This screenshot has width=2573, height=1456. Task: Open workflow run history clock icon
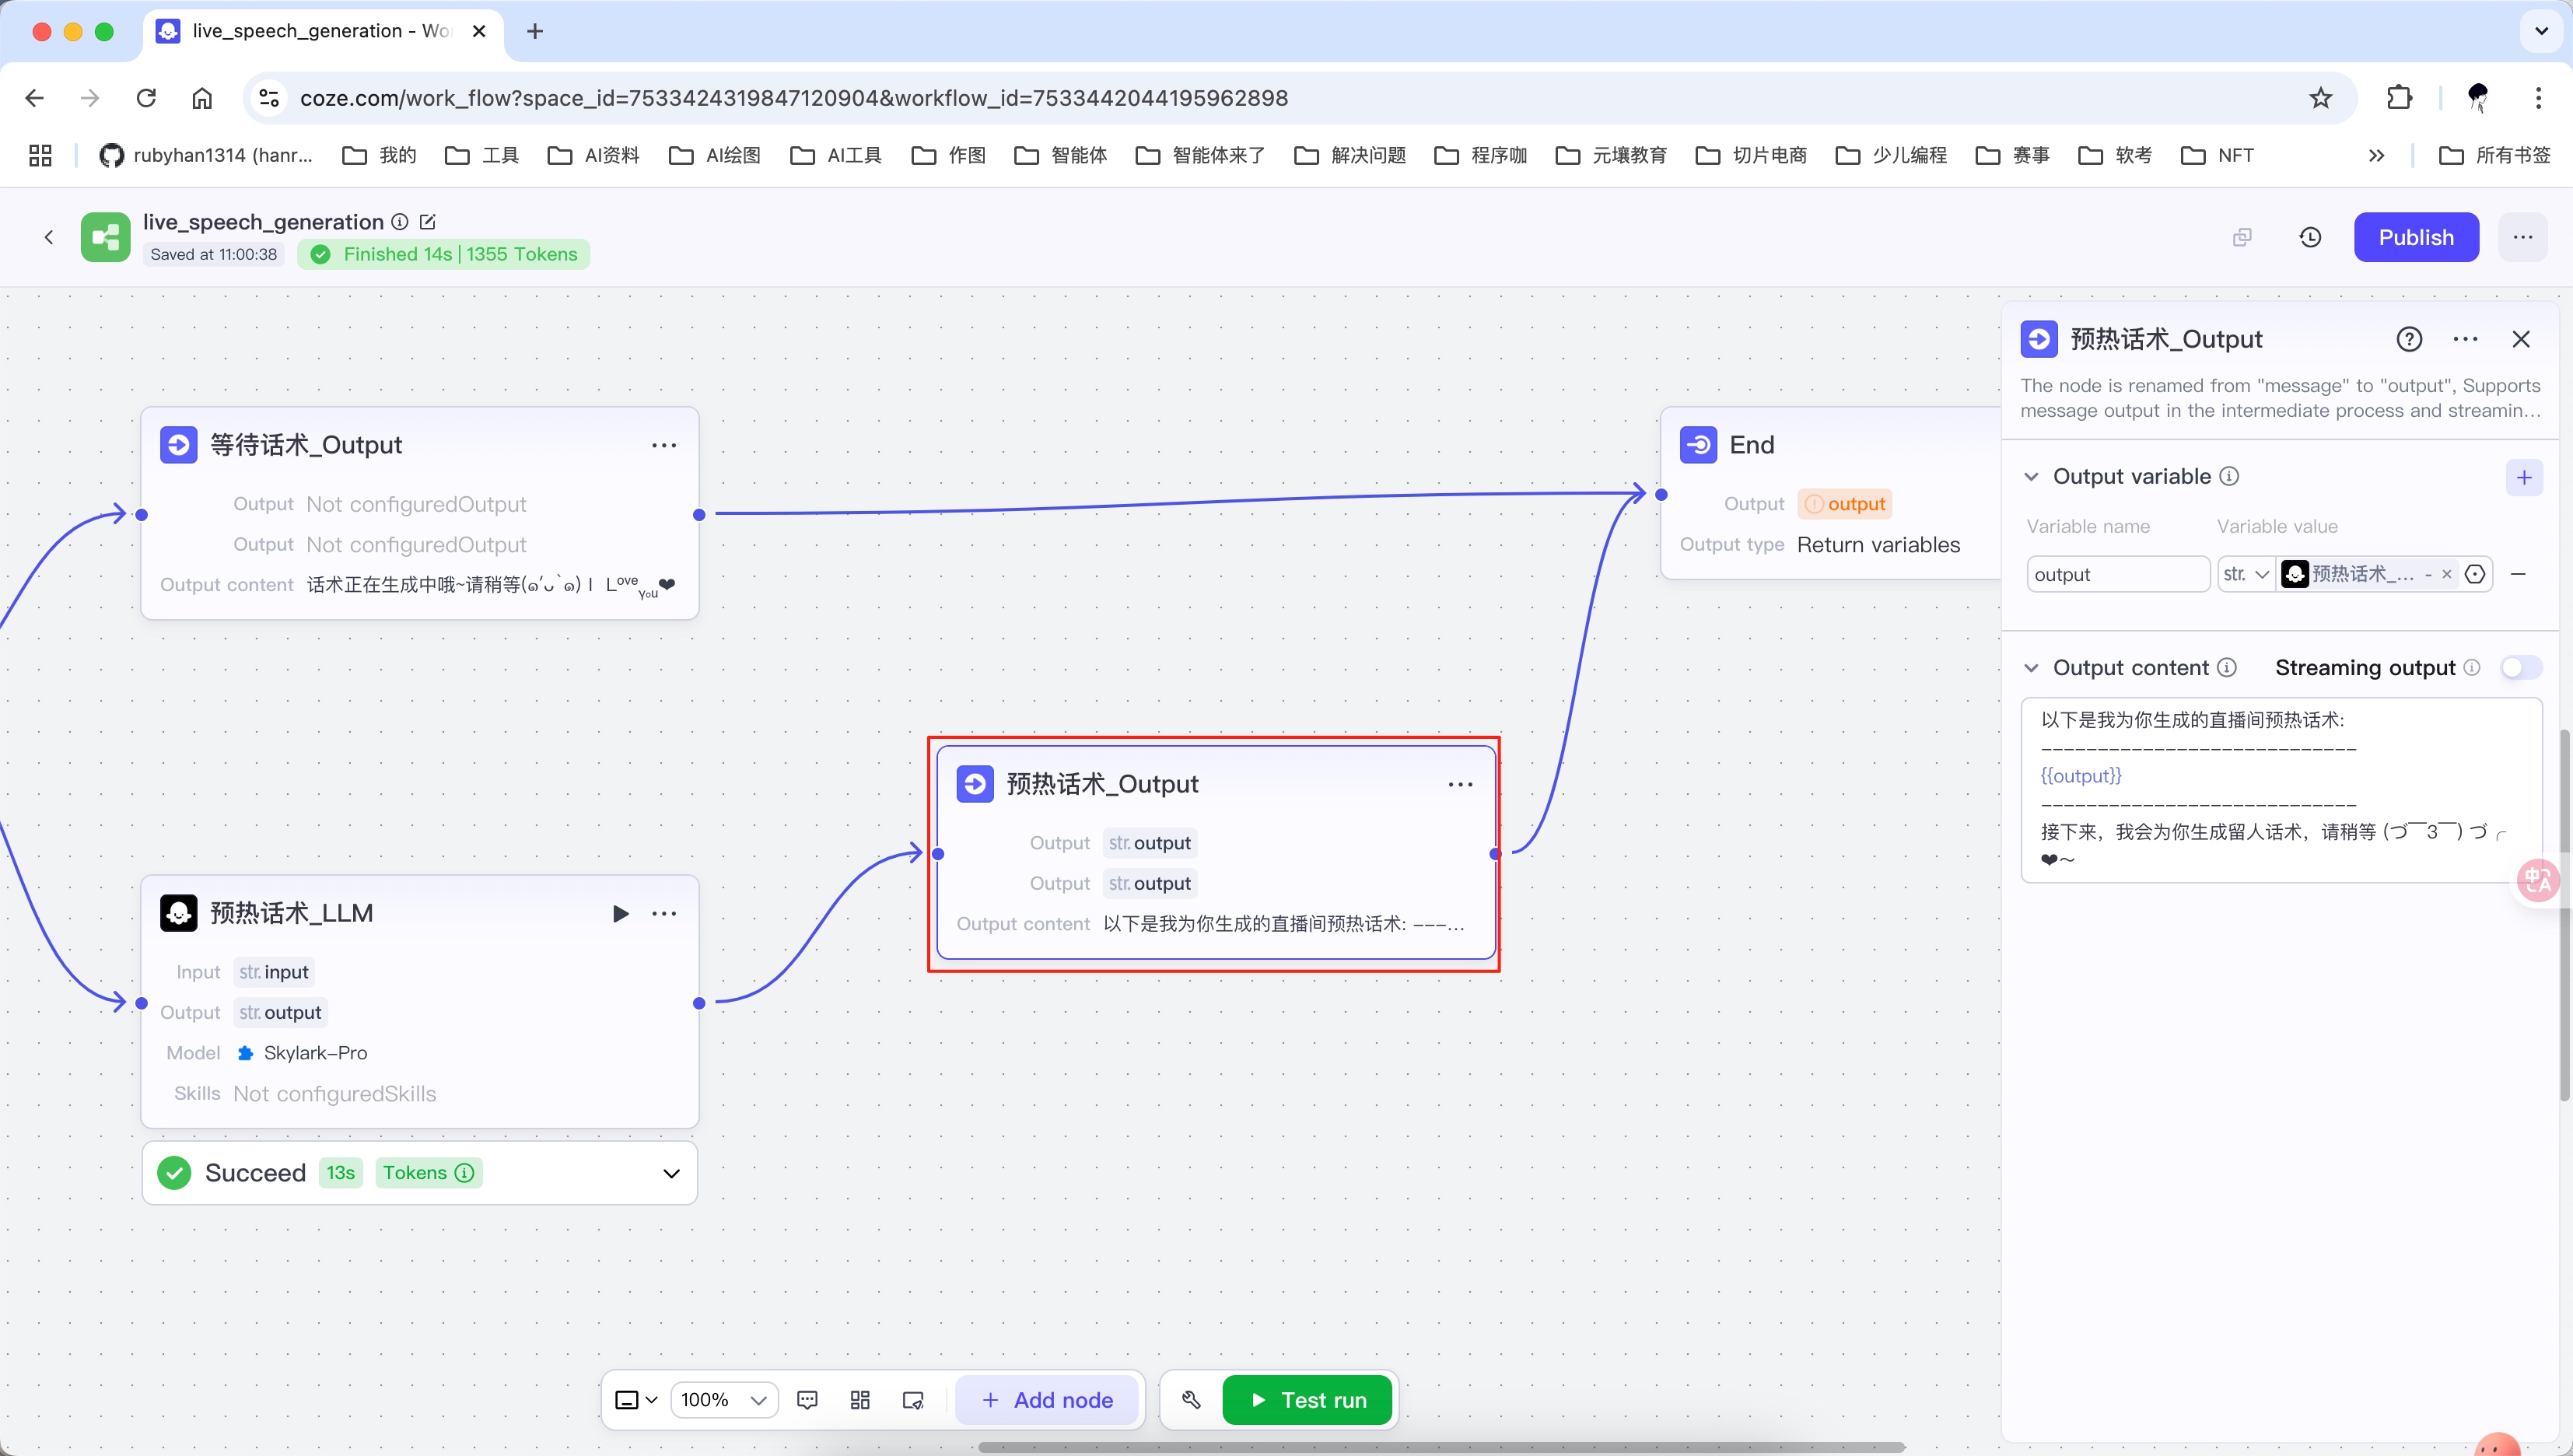2310,237
